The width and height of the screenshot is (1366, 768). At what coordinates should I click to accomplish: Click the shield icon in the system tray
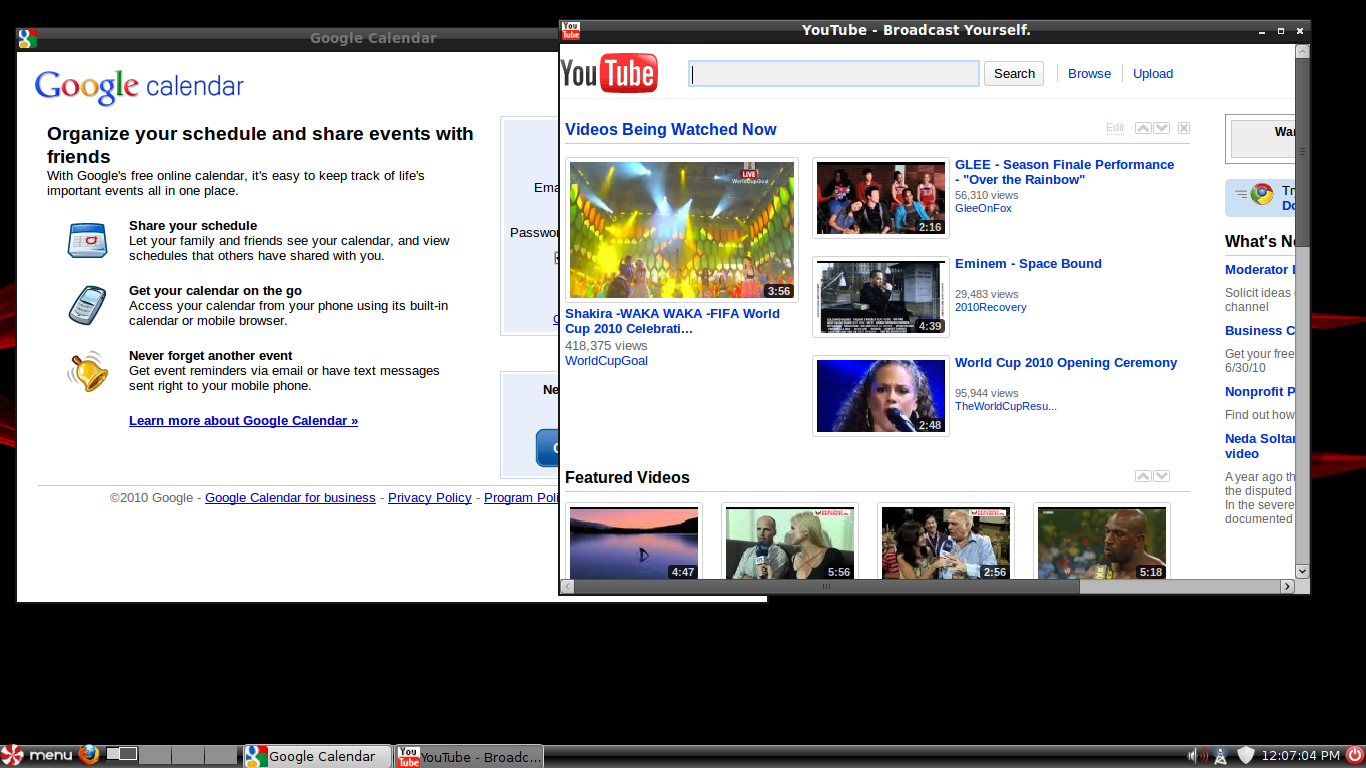pos(1246,755)
